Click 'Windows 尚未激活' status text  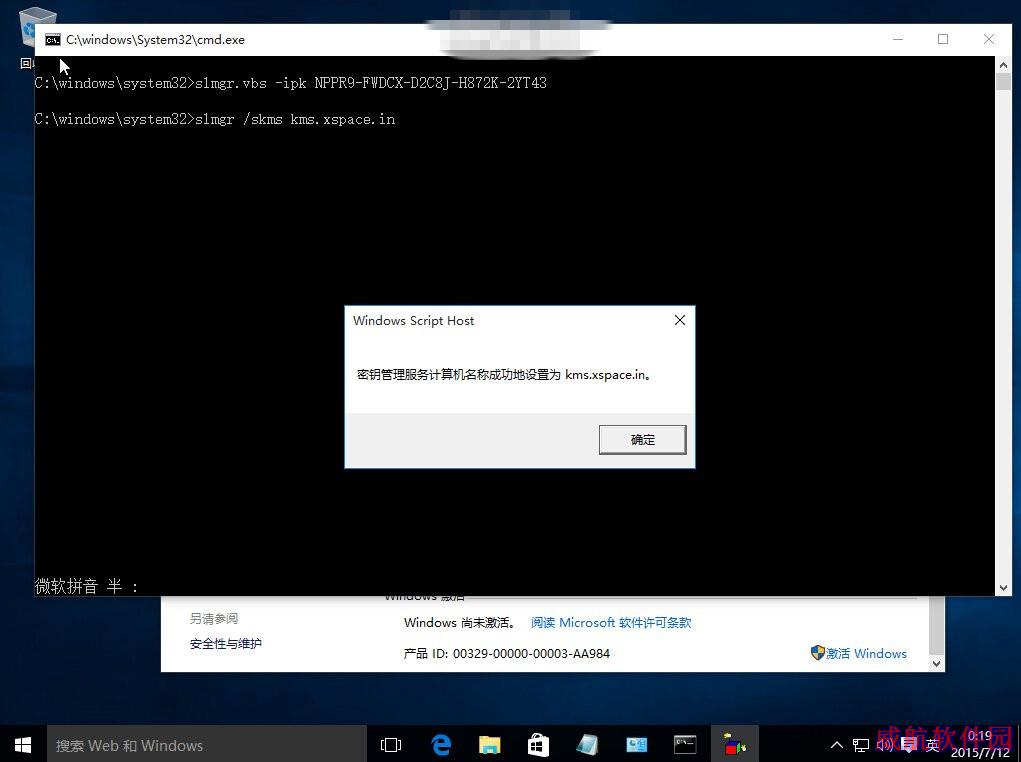(460, 623)
